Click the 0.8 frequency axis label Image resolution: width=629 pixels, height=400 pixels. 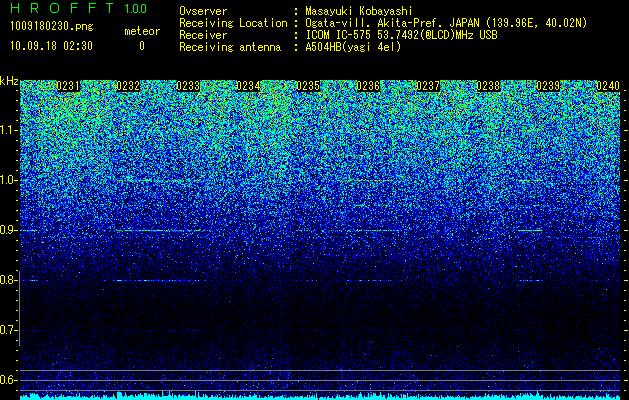pos(8,280)
